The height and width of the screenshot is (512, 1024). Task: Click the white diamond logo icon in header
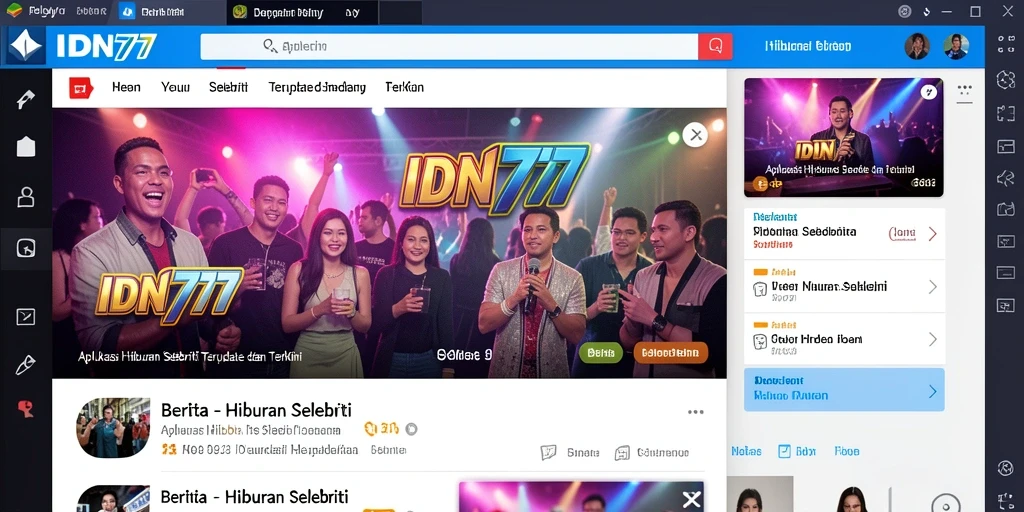[25, 46]
